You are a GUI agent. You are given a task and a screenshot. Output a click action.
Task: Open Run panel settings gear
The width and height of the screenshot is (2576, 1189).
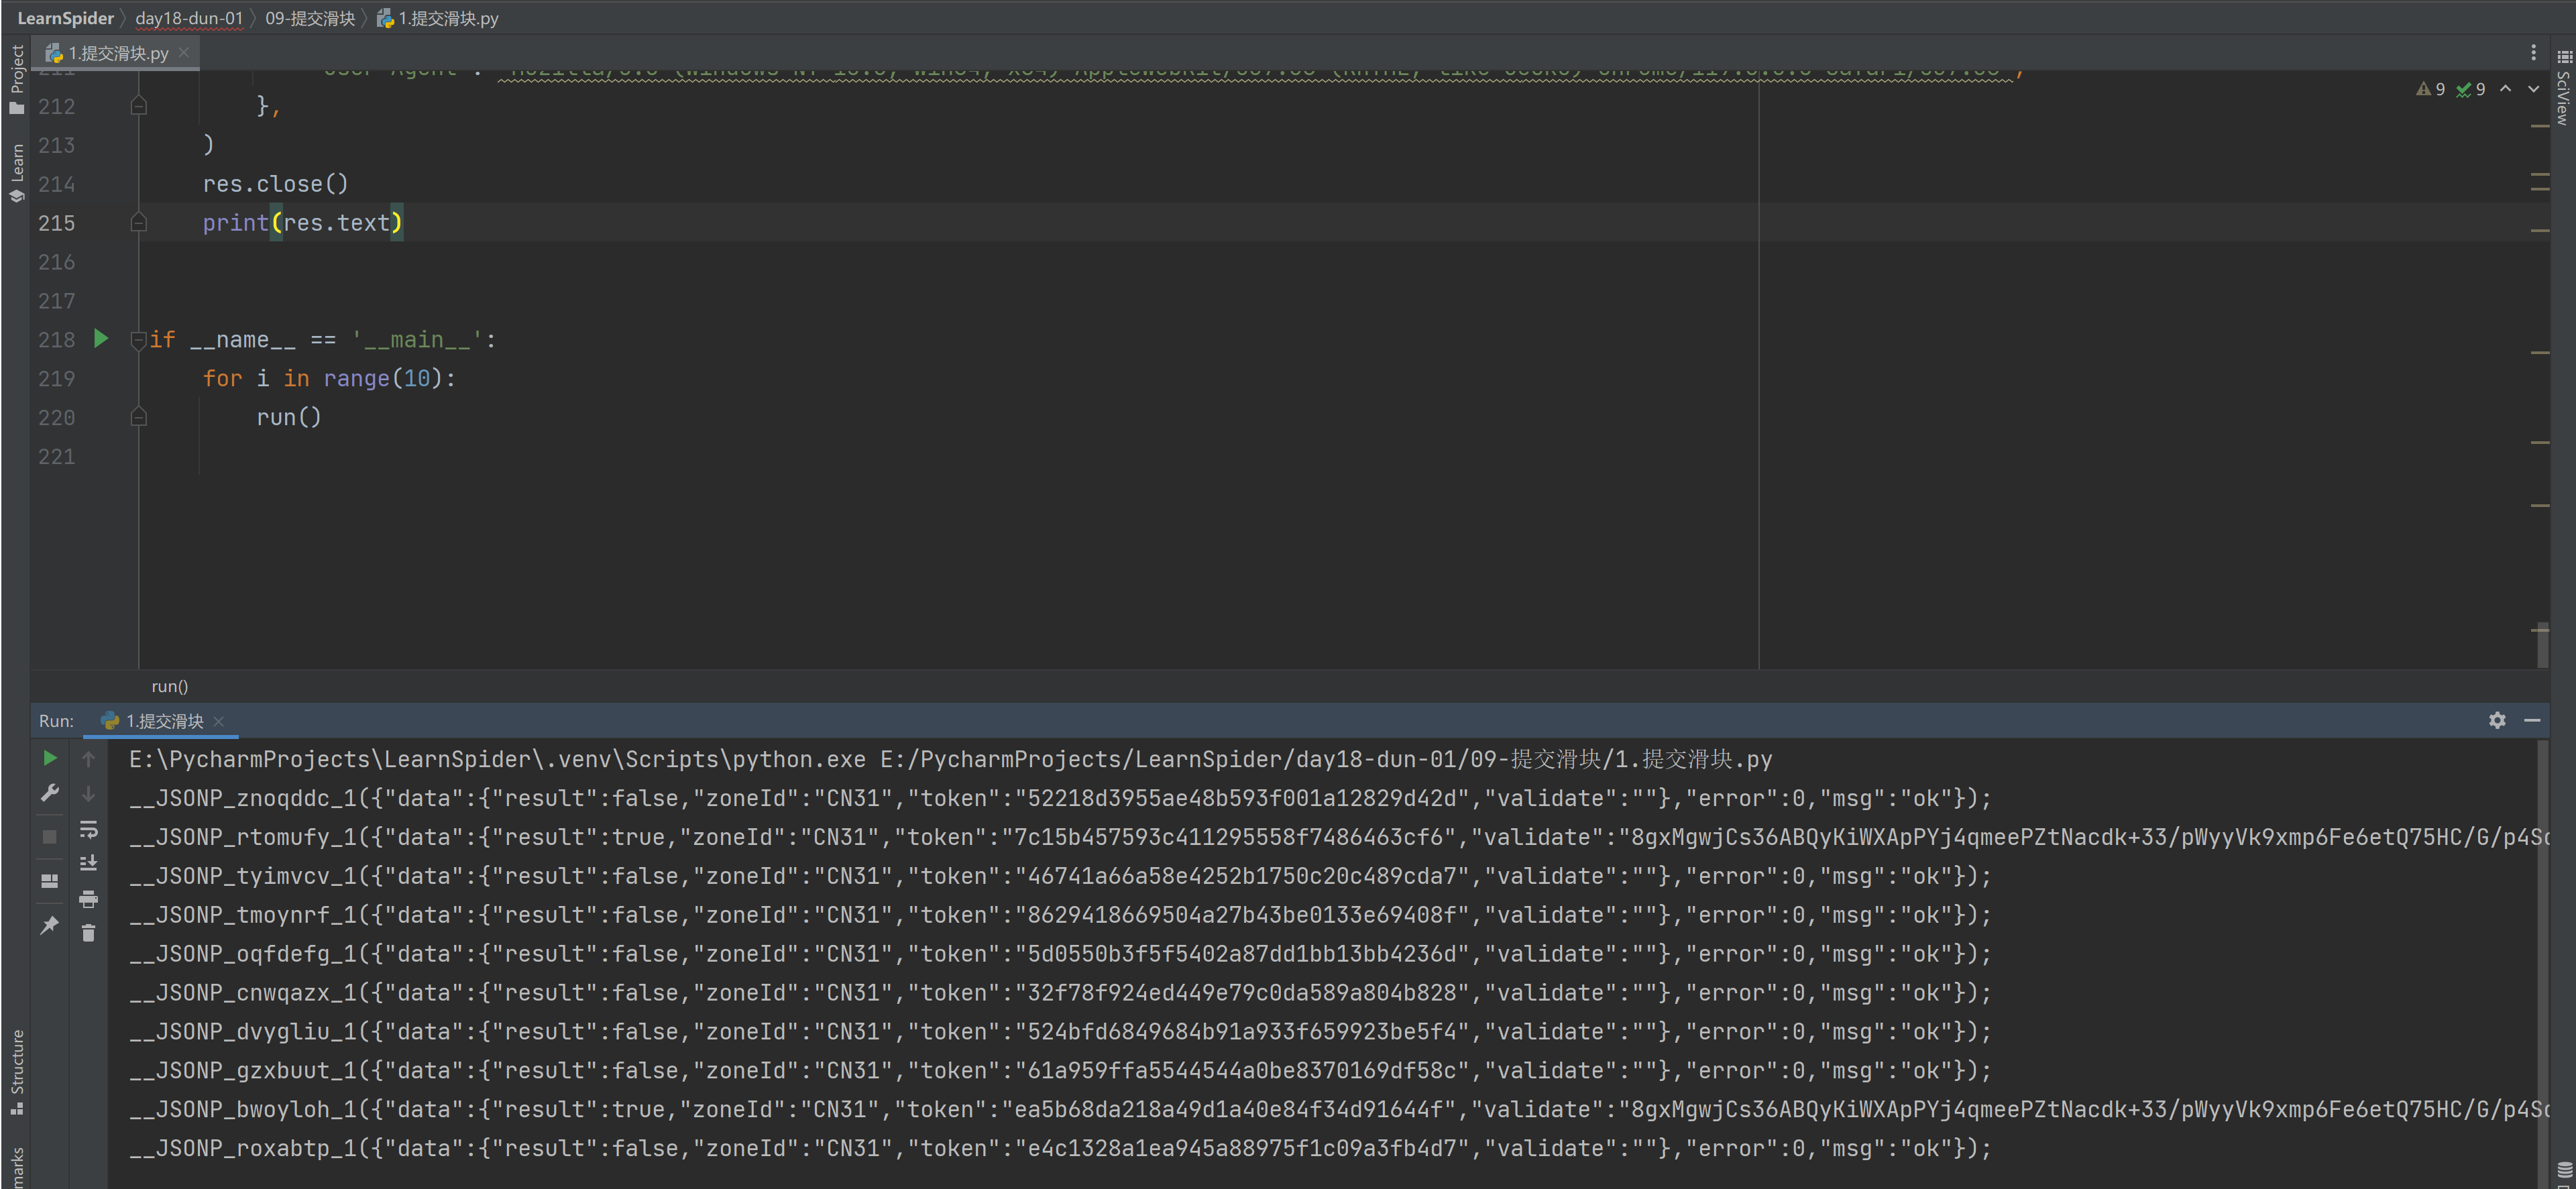tap(2497, 720)
